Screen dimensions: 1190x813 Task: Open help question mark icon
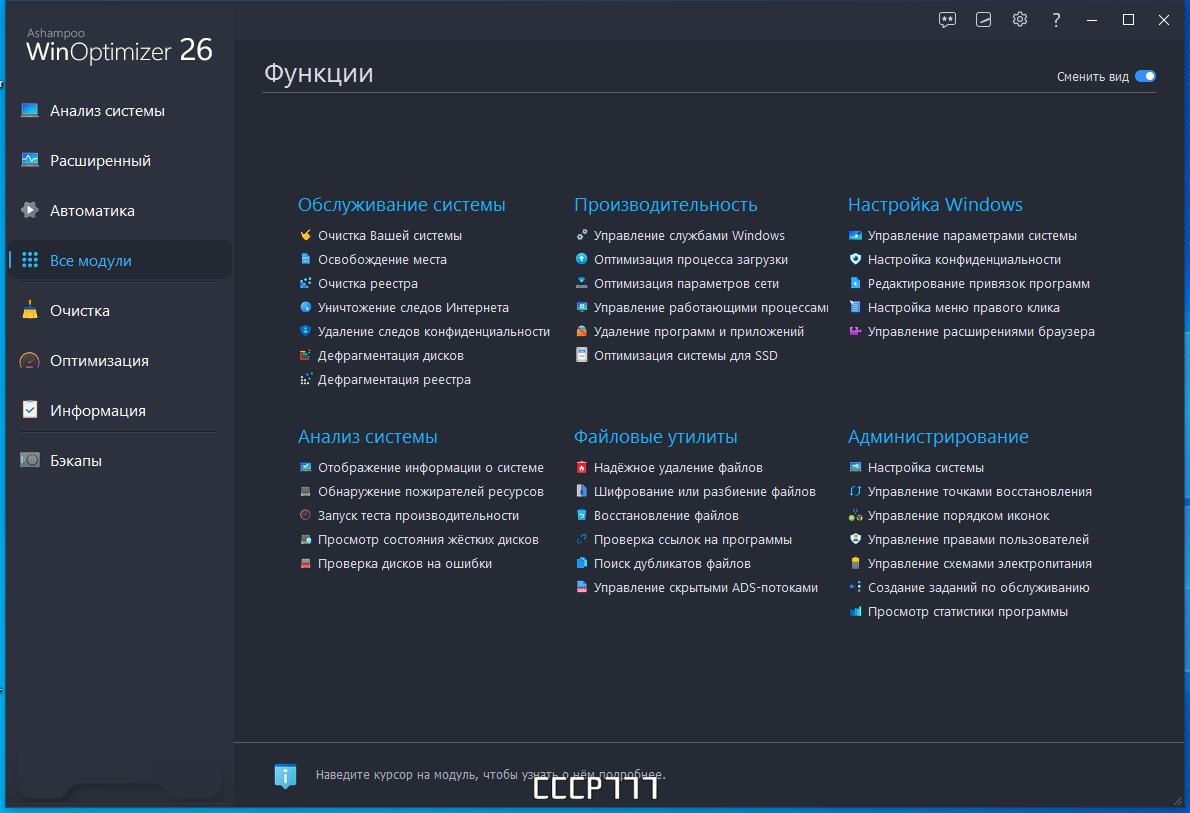(1056, 20)
